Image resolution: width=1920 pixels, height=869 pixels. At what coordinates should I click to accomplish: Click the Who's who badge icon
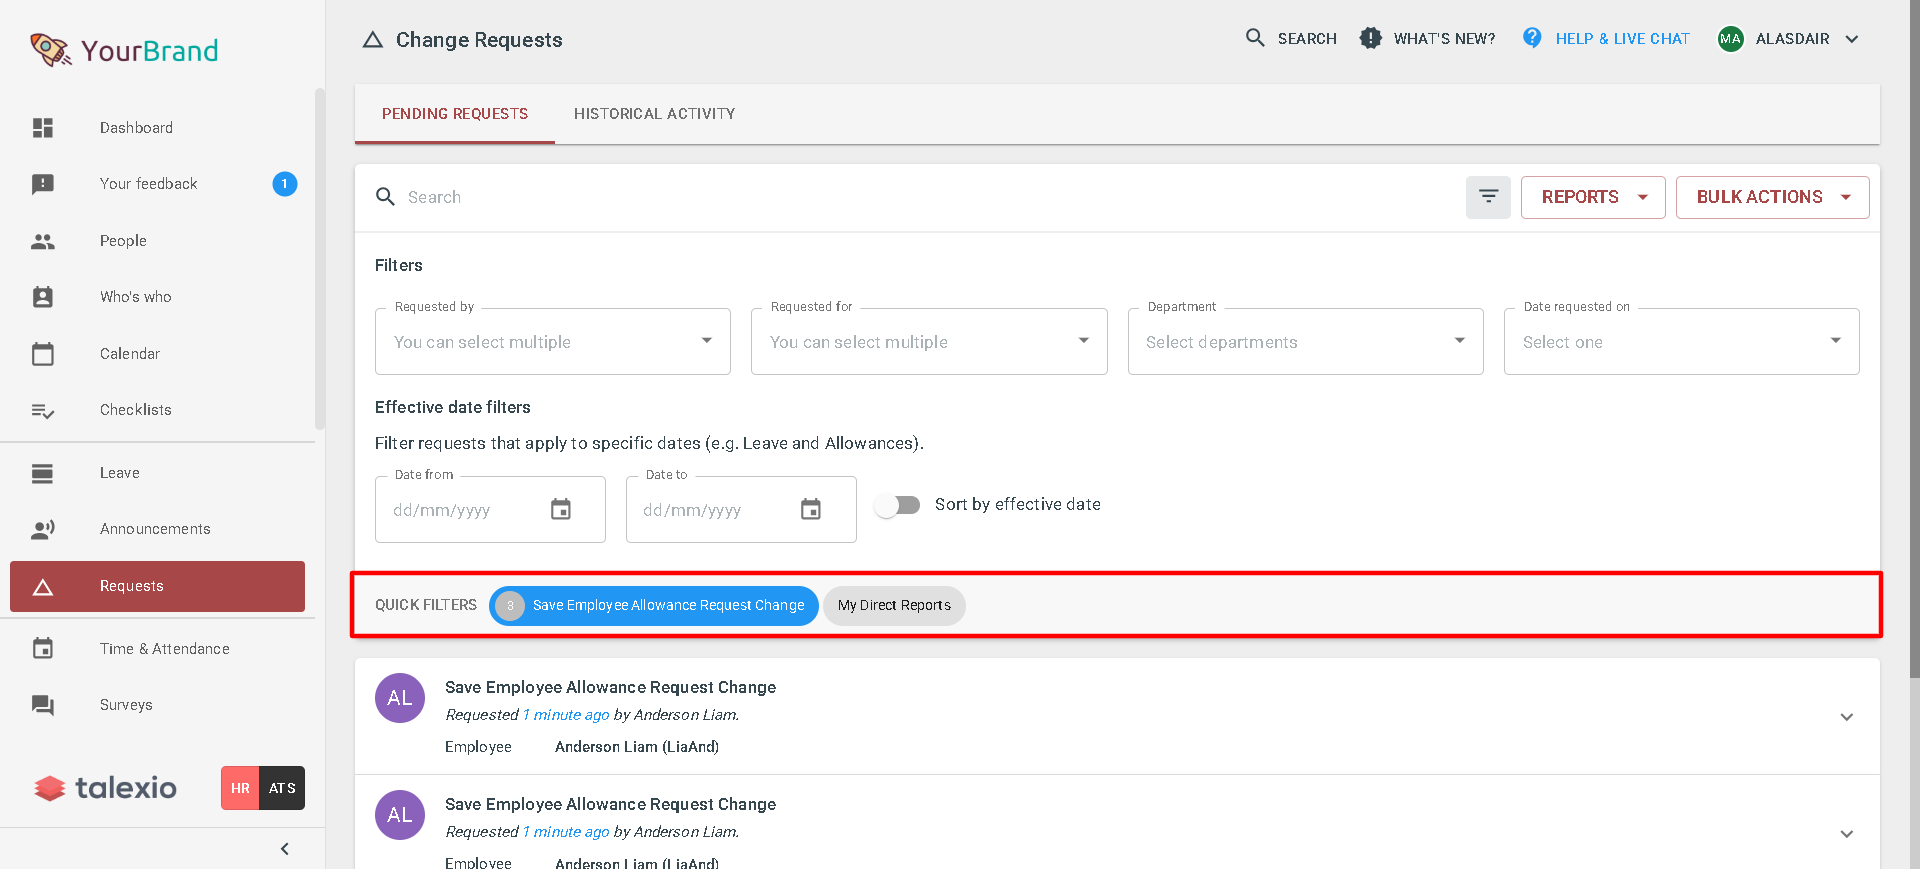point(43,297)
